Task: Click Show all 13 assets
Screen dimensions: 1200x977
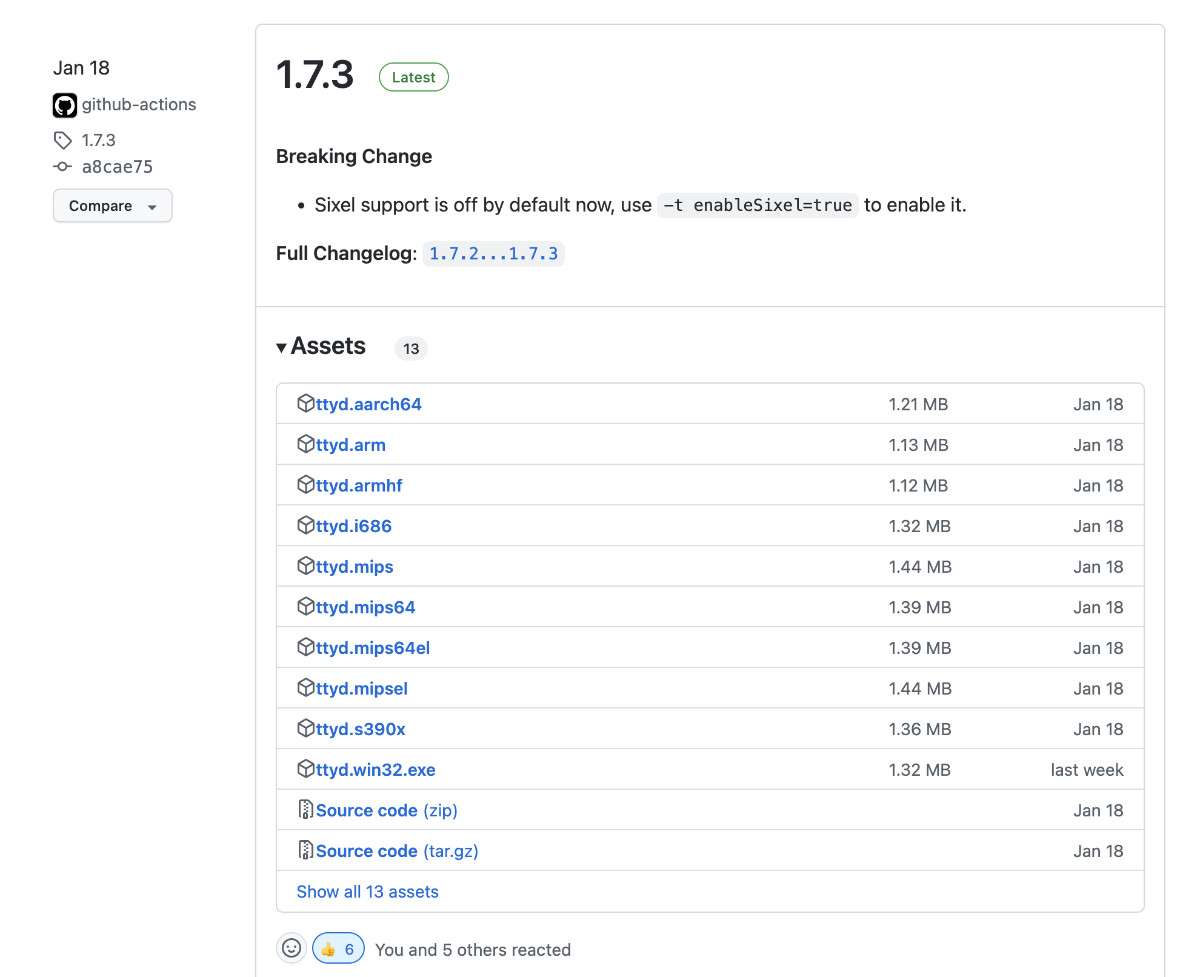Action: 368,891
